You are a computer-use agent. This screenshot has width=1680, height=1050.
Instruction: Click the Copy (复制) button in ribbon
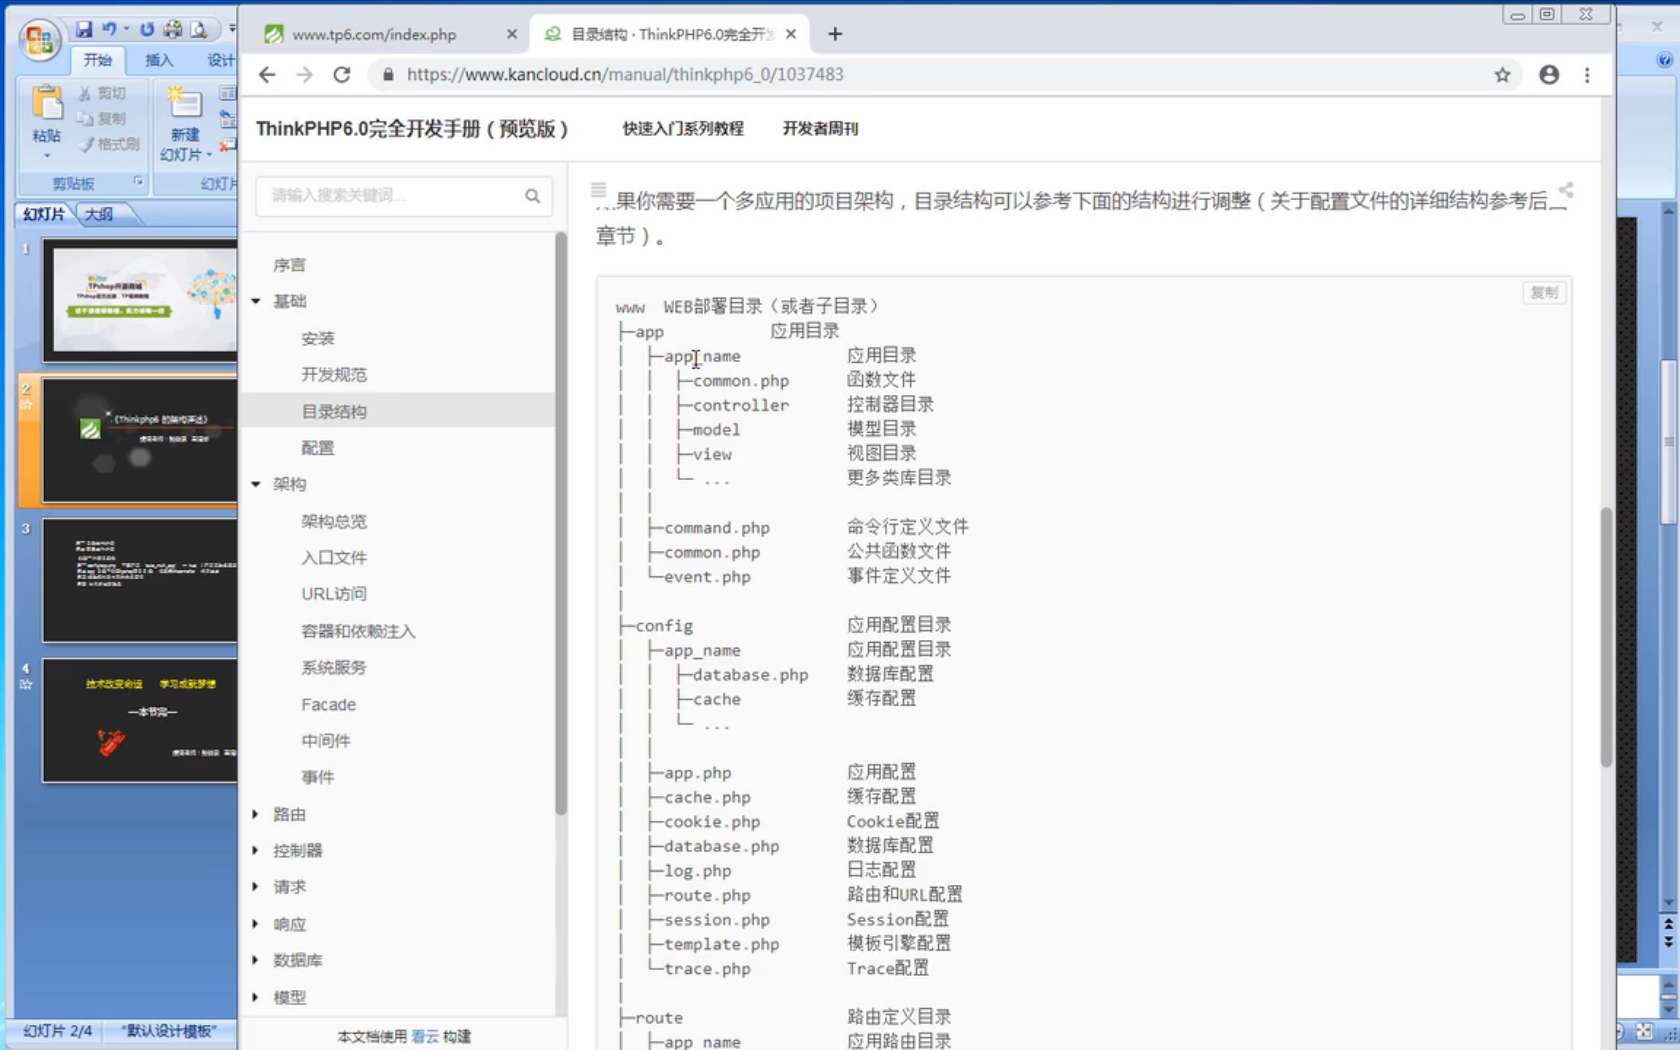pos(103,118)
